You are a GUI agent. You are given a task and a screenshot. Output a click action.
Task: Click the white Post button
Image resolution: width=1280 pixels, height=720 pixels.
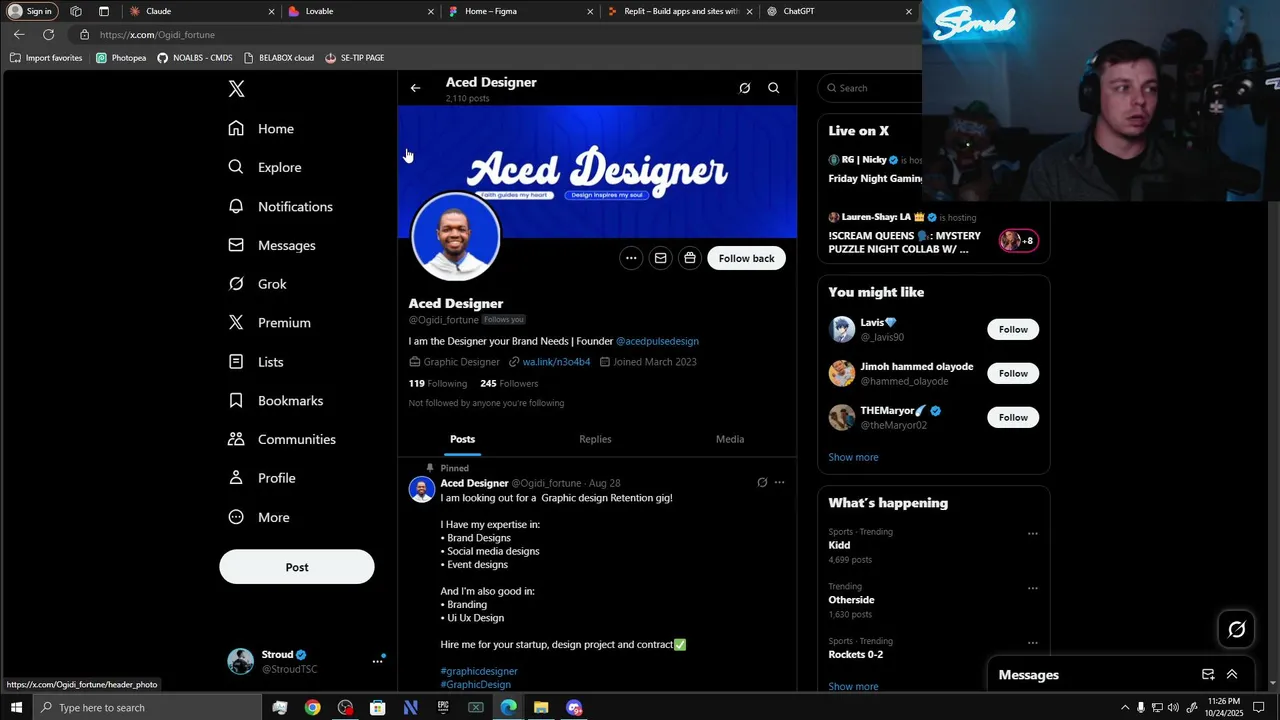297,567
